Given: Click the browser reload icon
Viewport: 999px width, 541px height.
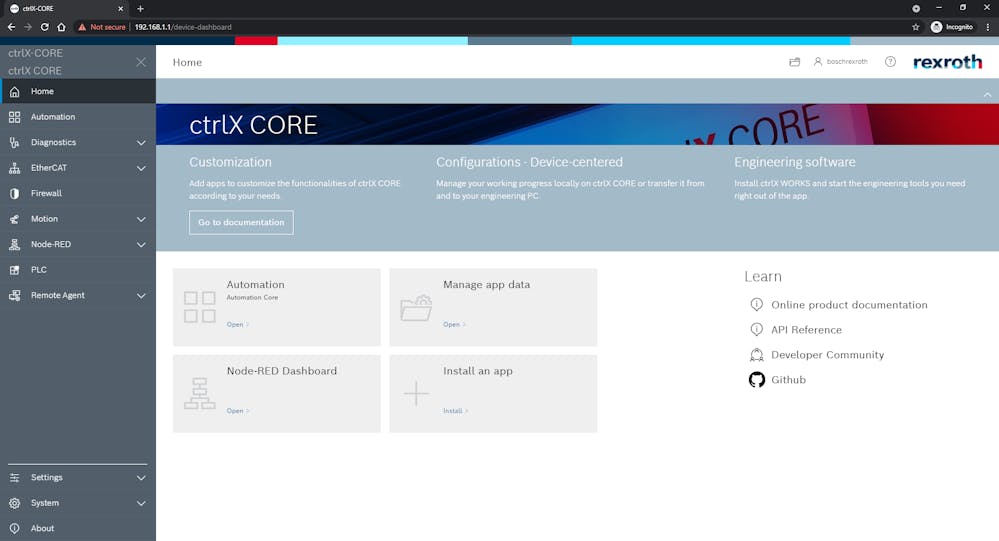Looking at the screenshot, I should pos(45,27).
